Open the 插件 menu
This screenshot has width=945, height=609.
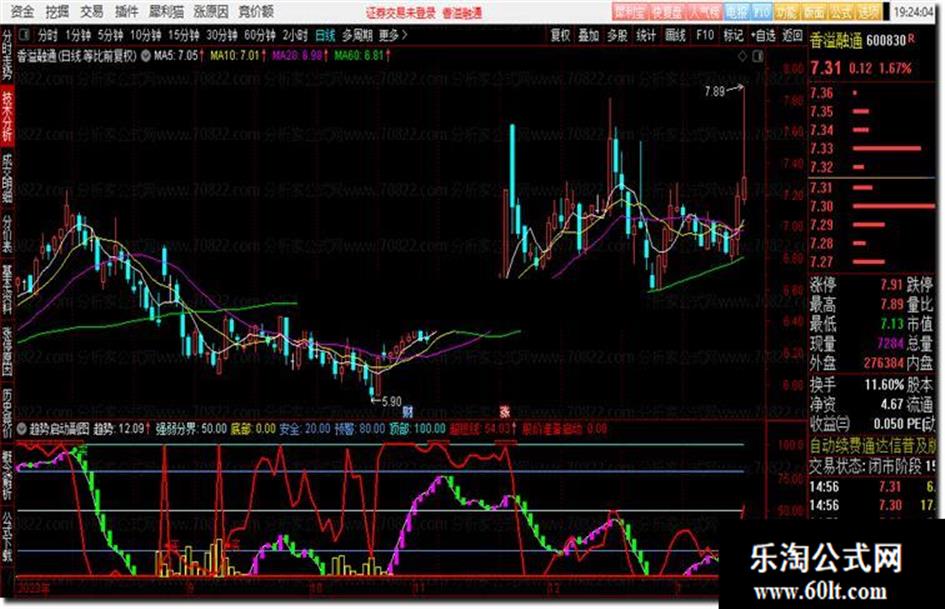127,11
